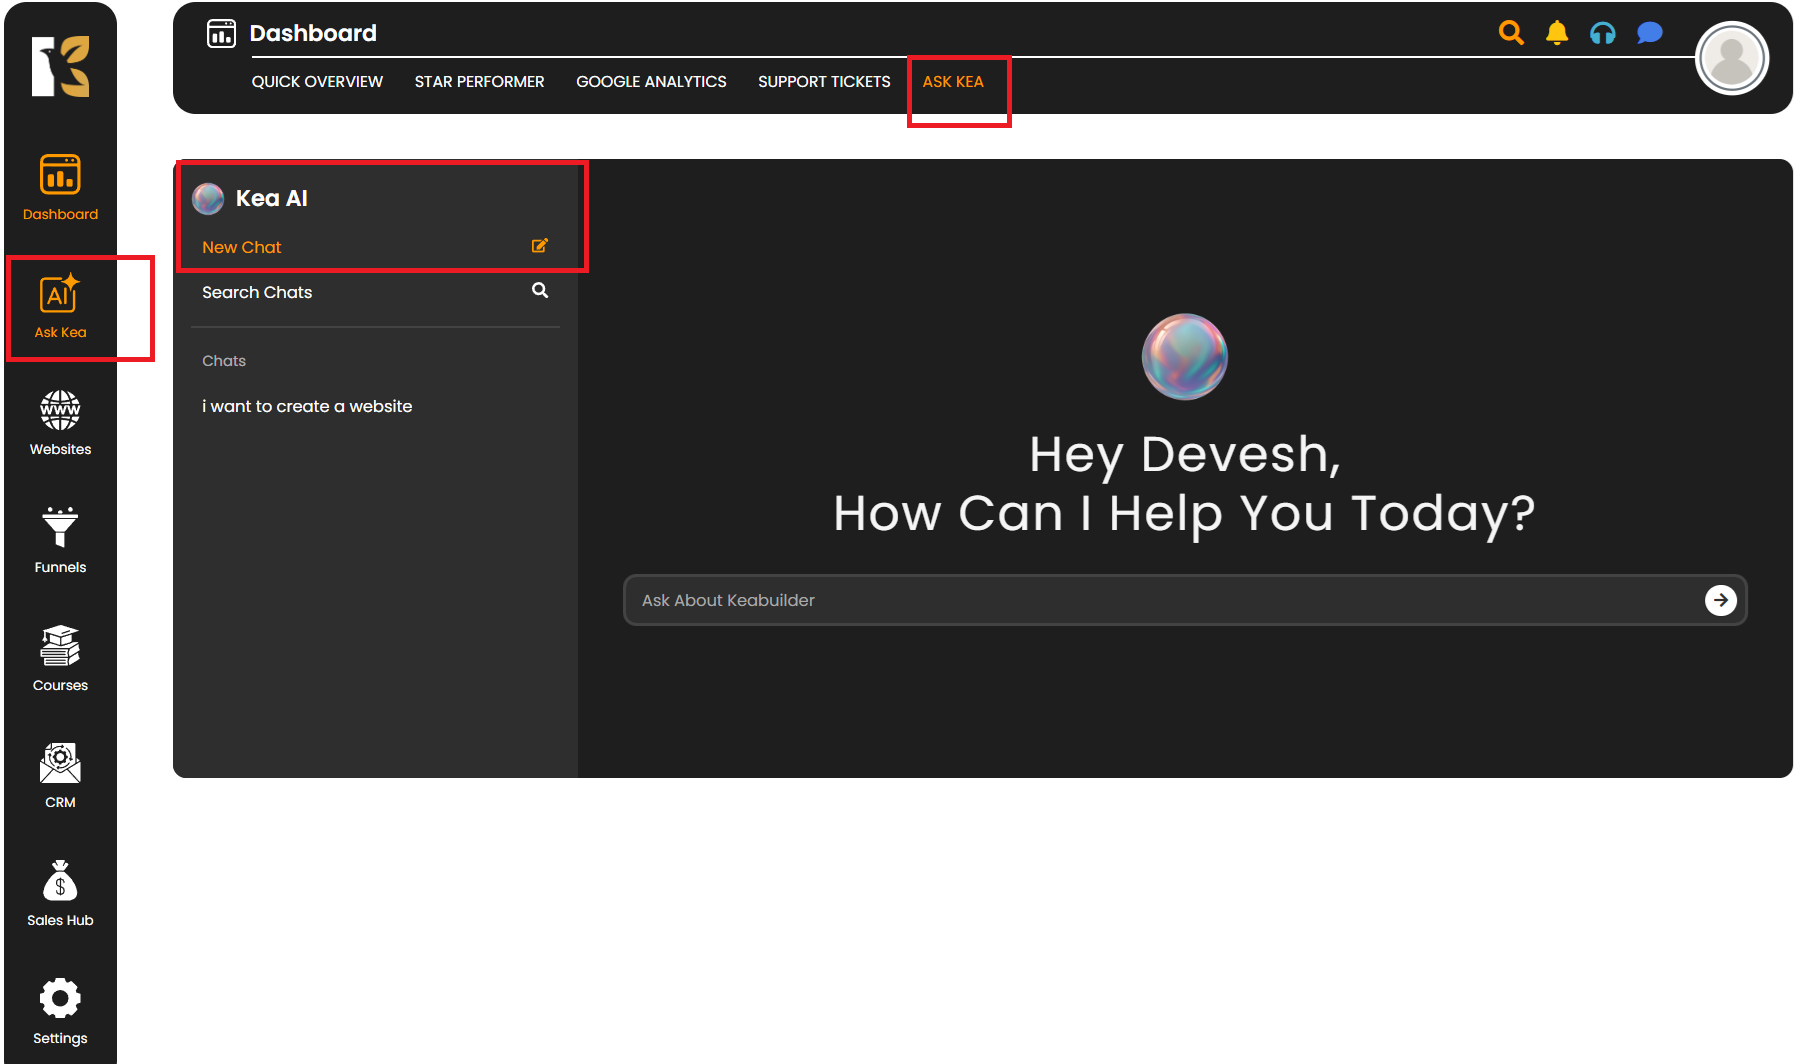Go to Funnels in the sidebar
This screenshot has height=1064, width=1796.
click(60, 528)
